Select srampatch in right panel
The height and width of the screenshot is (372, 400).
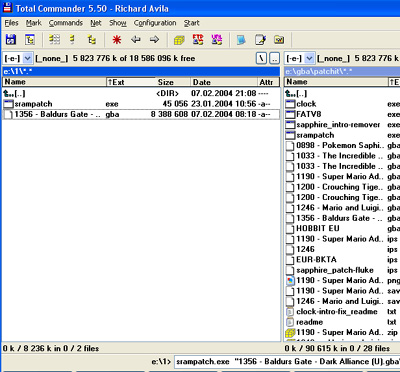(x=342, y=135)
